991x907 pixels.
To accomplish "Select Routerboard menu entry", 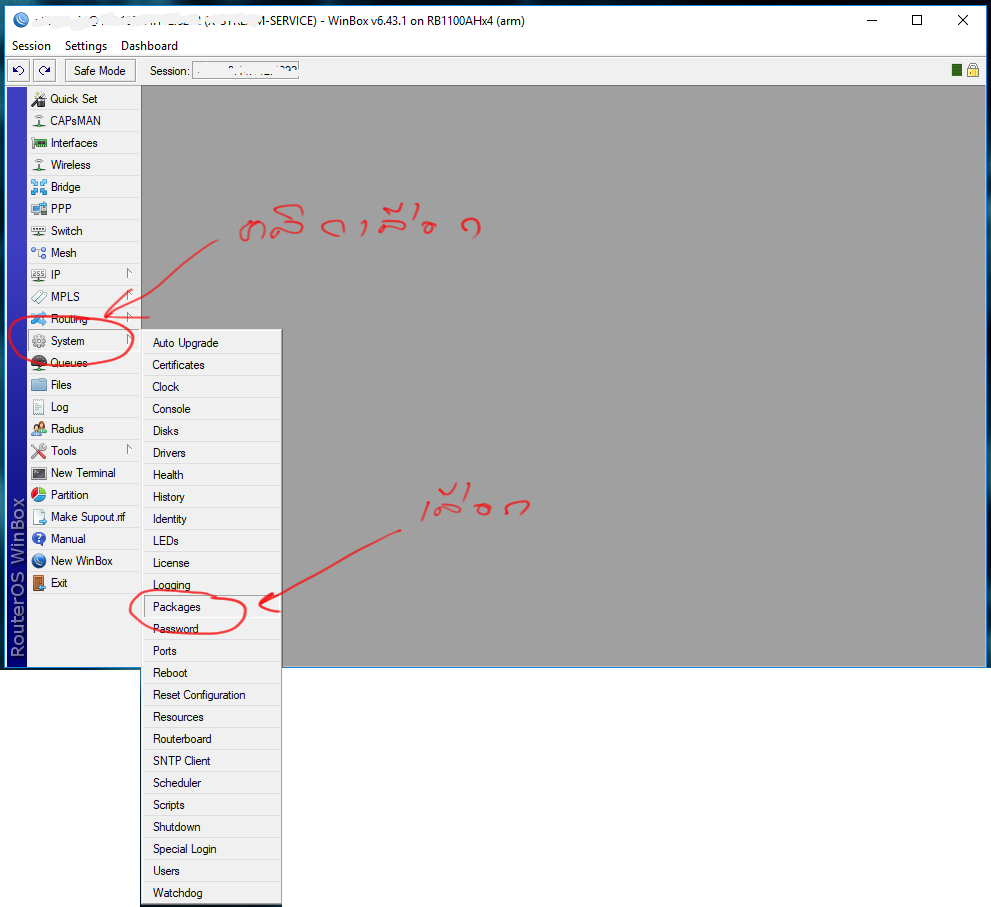I will [x=212, y=739].
